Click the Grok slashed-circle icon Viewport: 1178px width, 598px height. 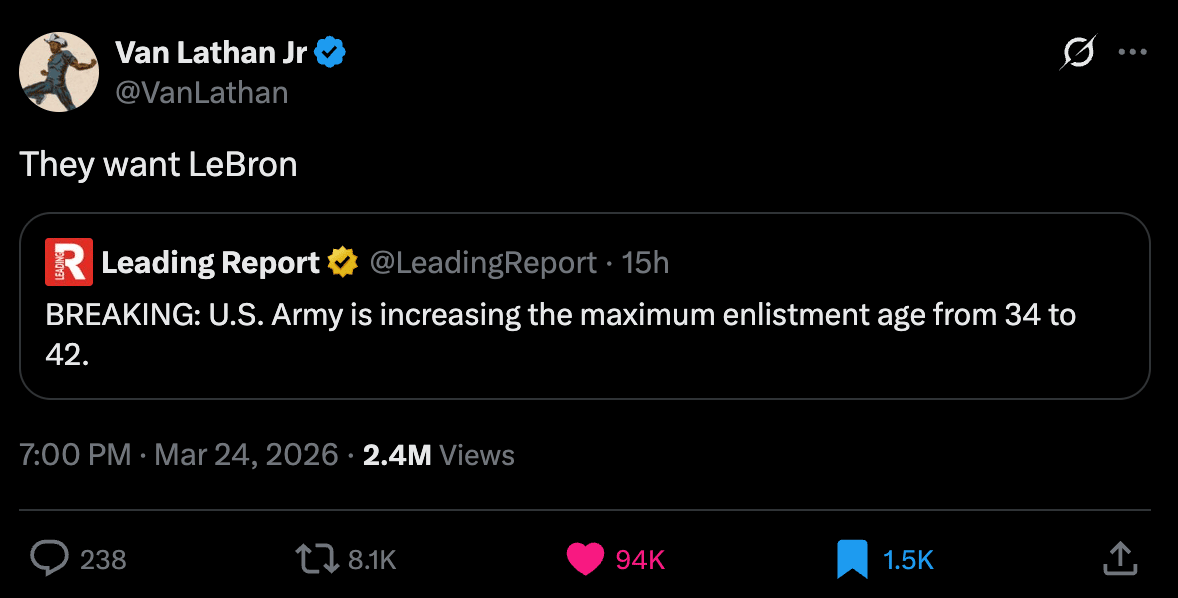1078,52
